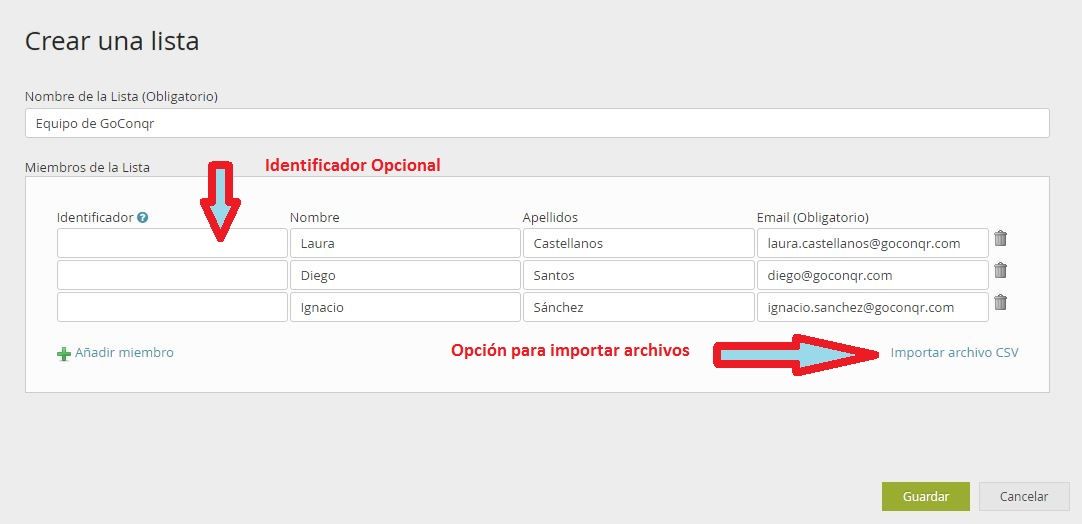
Task: Remove Ignacio Sánchez row using trash icon
Action: (1000, 303)
